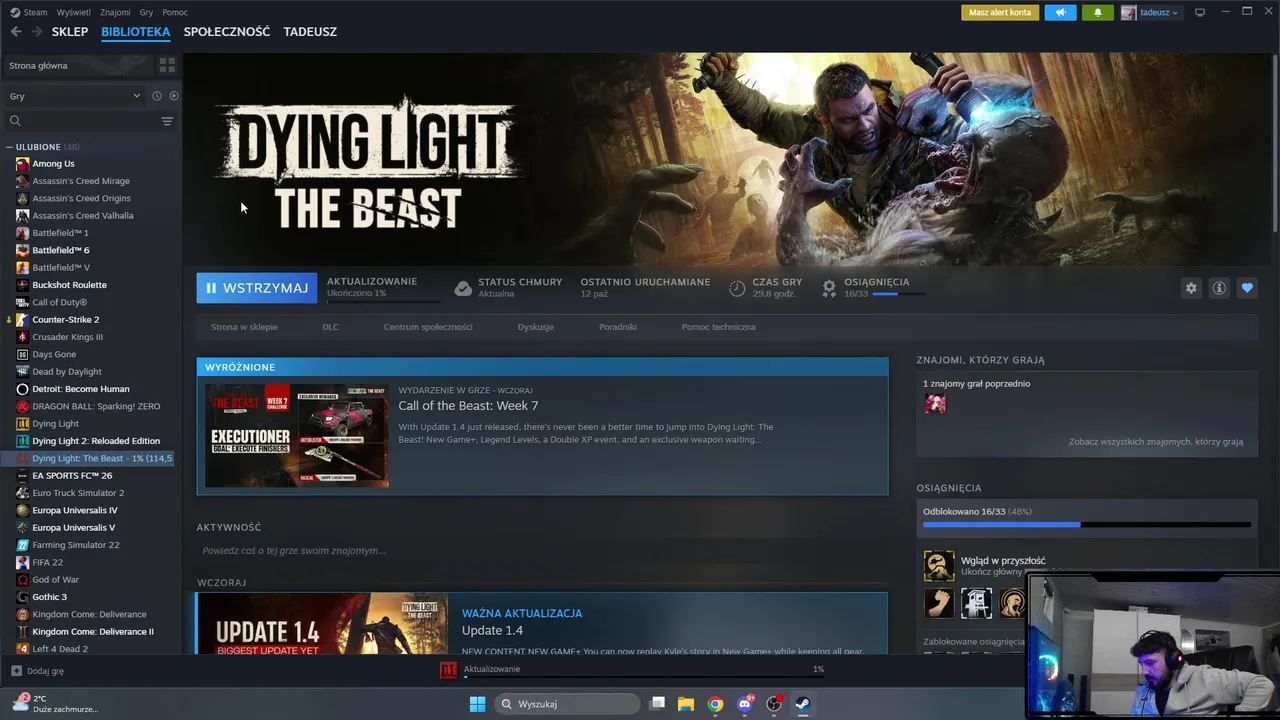
Task: Open game settings gear icon
Action: coord(1191,288)
